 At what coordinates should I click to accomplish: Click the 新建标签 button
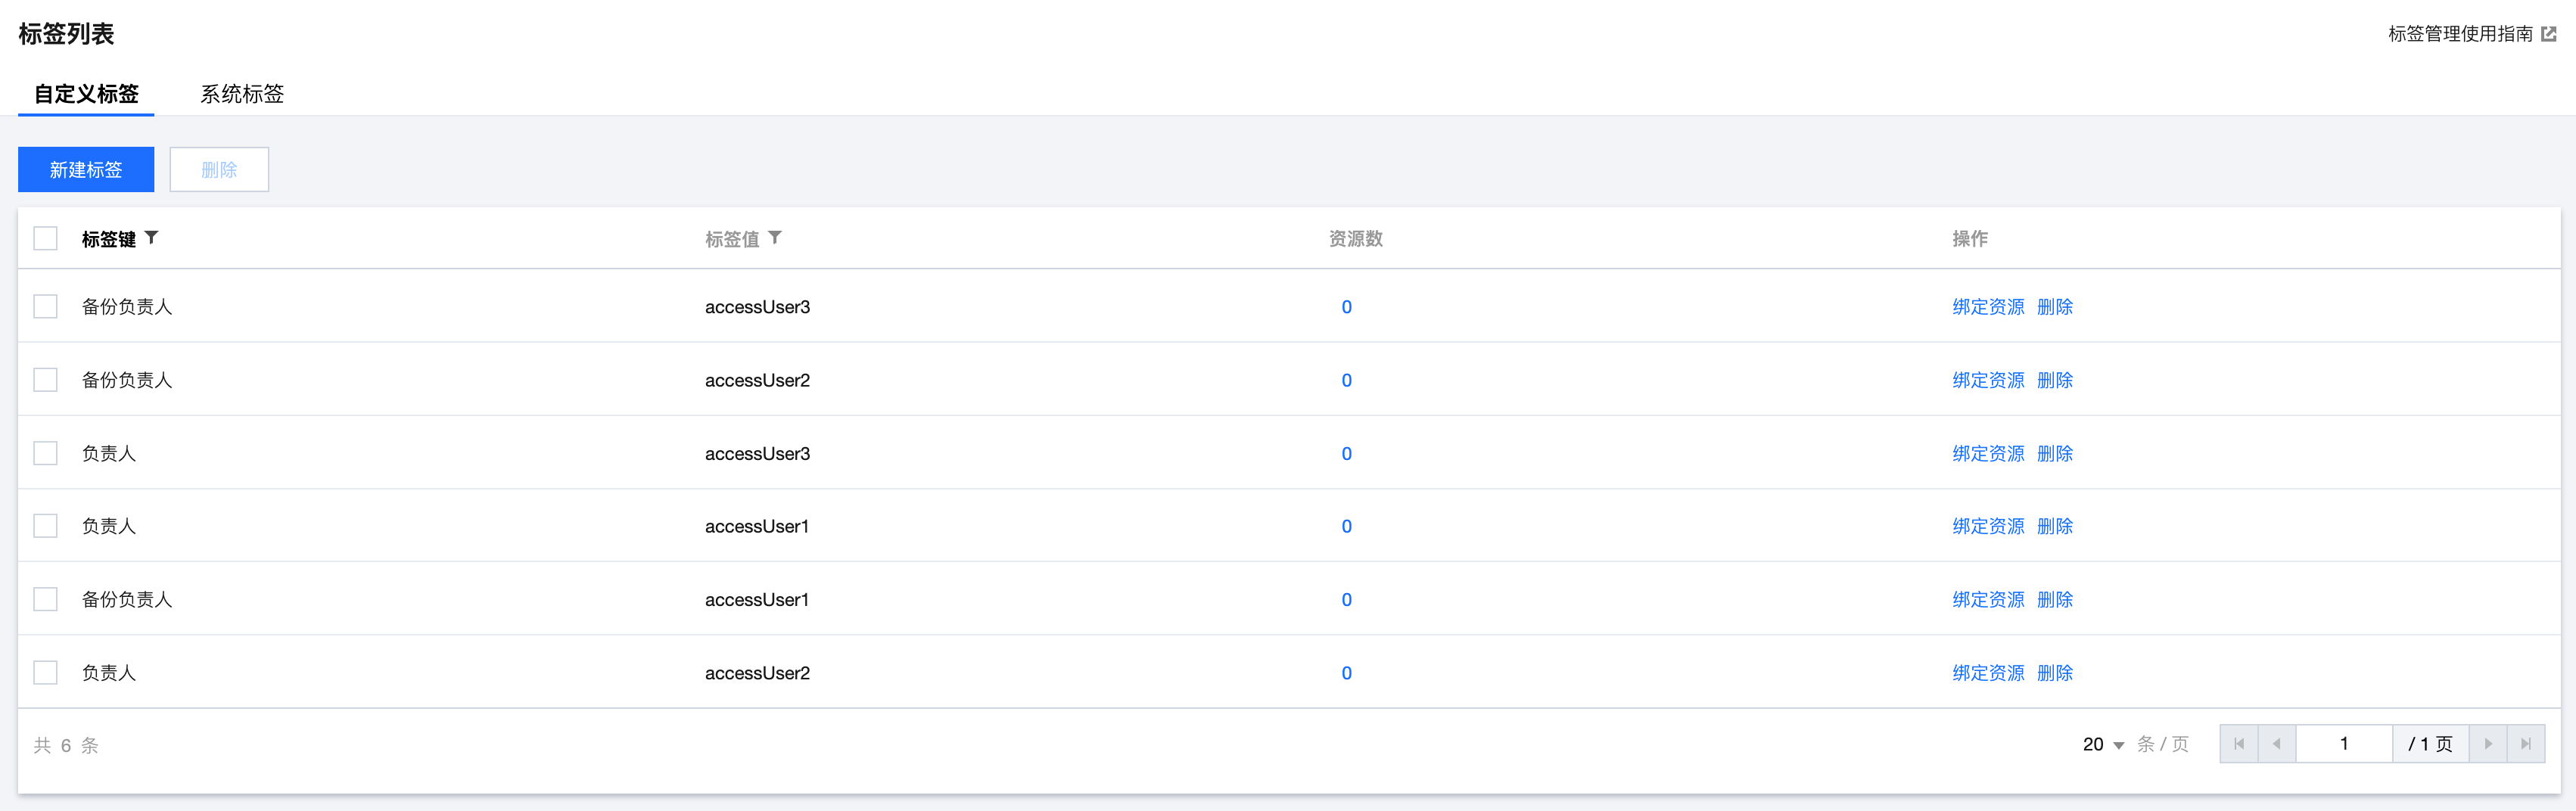[86, 170]
